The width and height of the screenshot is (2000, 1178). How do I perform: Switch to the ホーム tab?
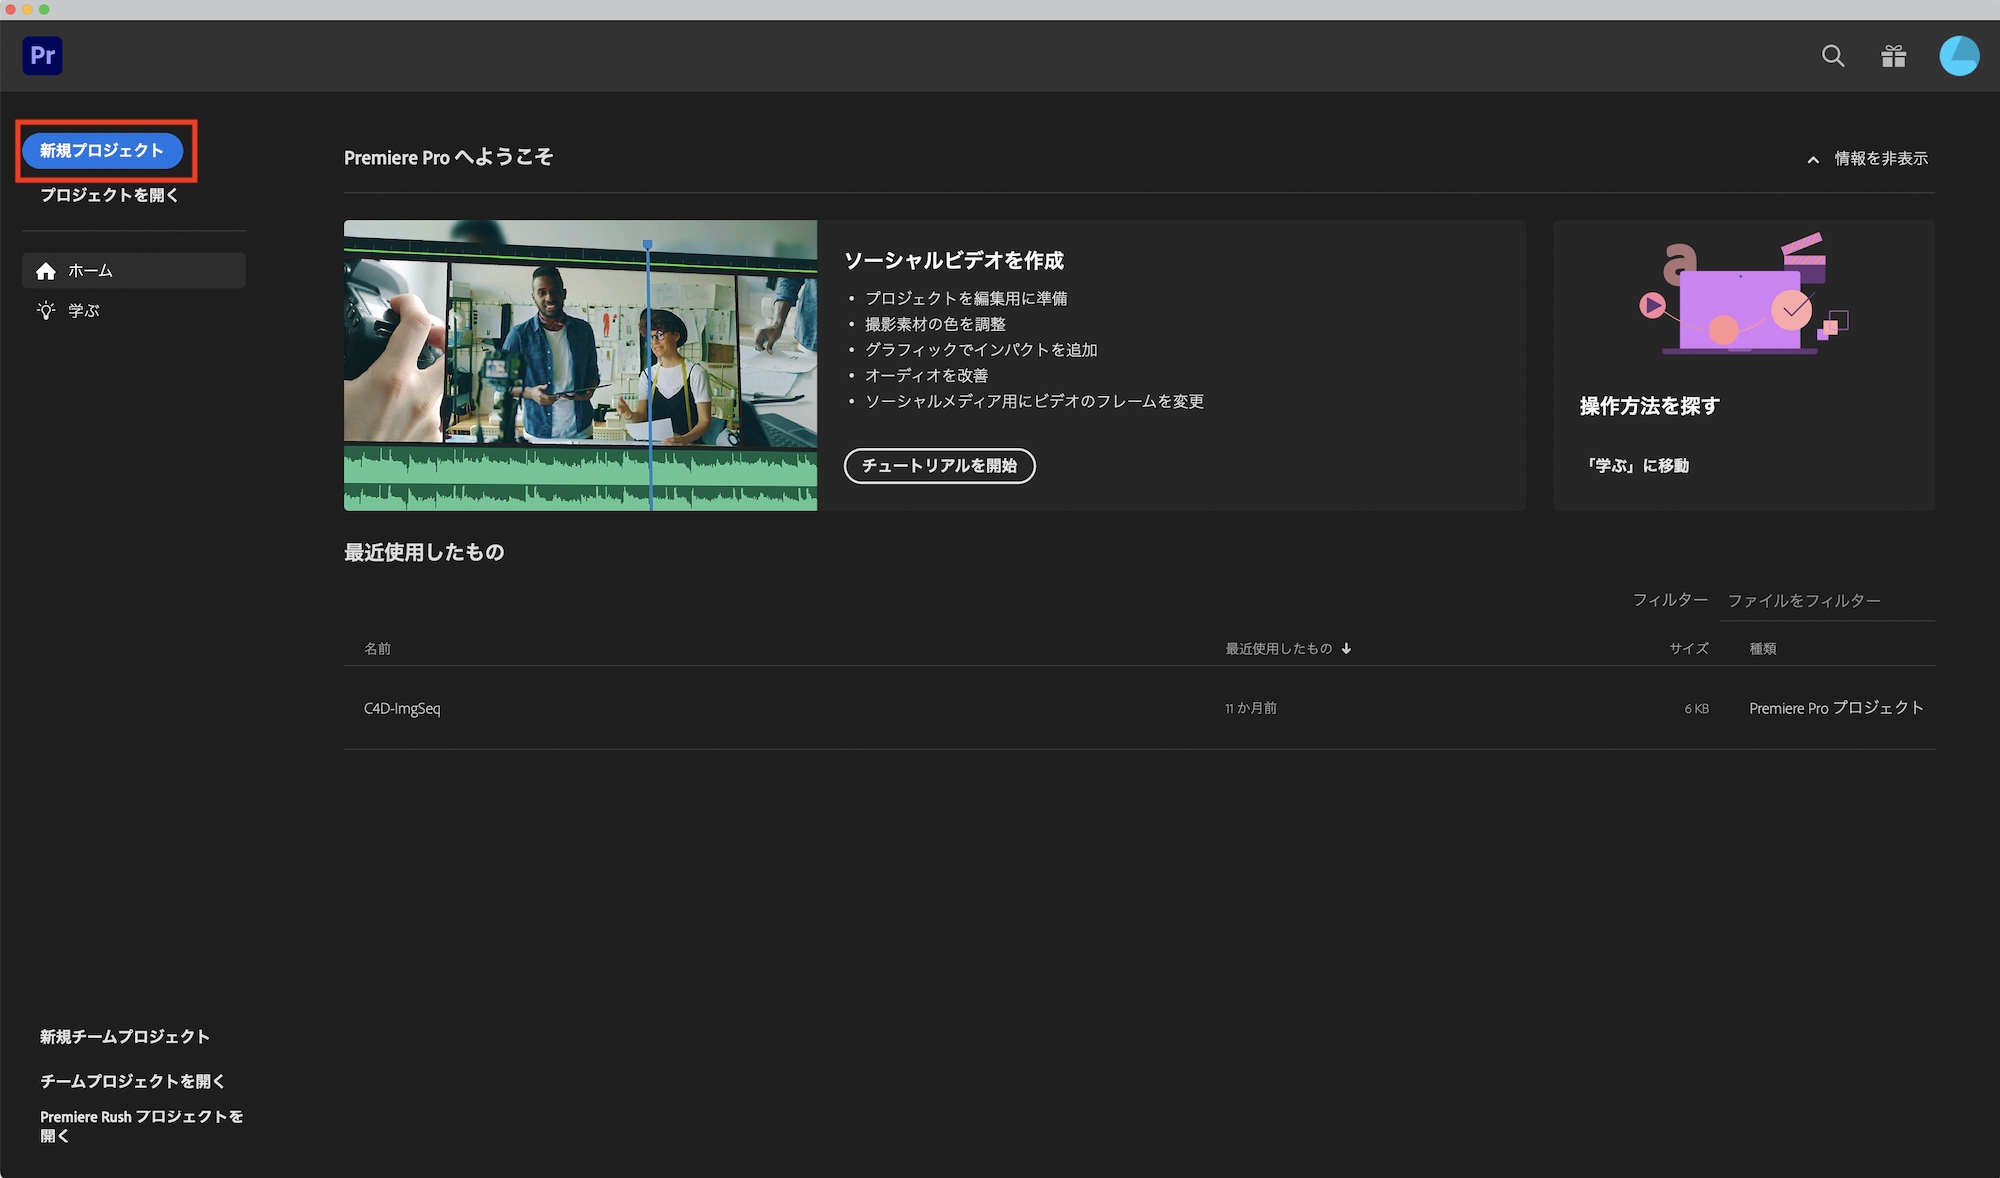(88, 270)
